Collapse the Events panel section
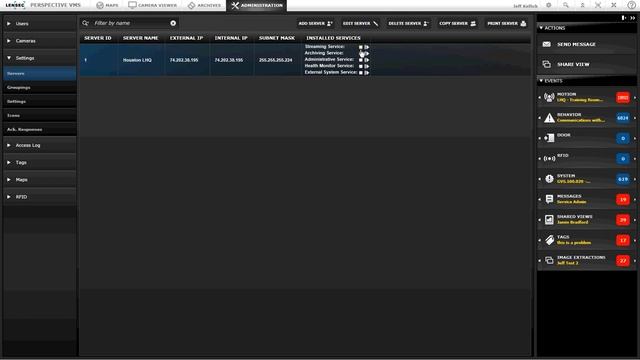This screenshot has height=360, width=640. (x=541, y=81)
